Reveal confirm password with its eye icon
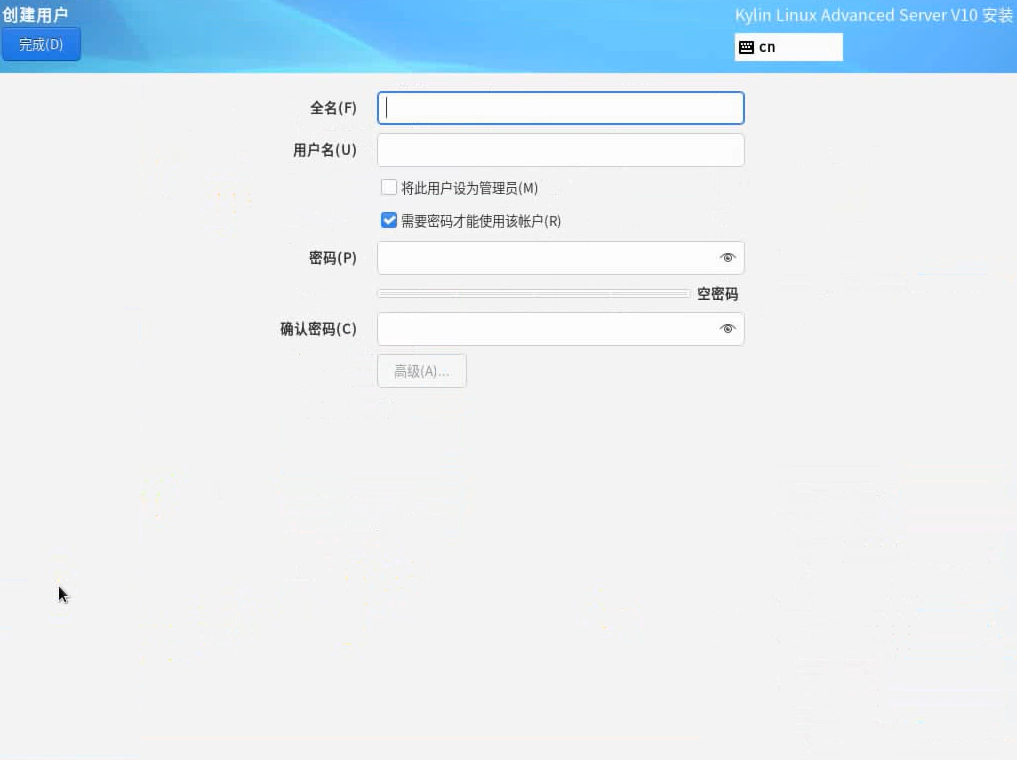The image size is (1017, 760). [727, 329]
